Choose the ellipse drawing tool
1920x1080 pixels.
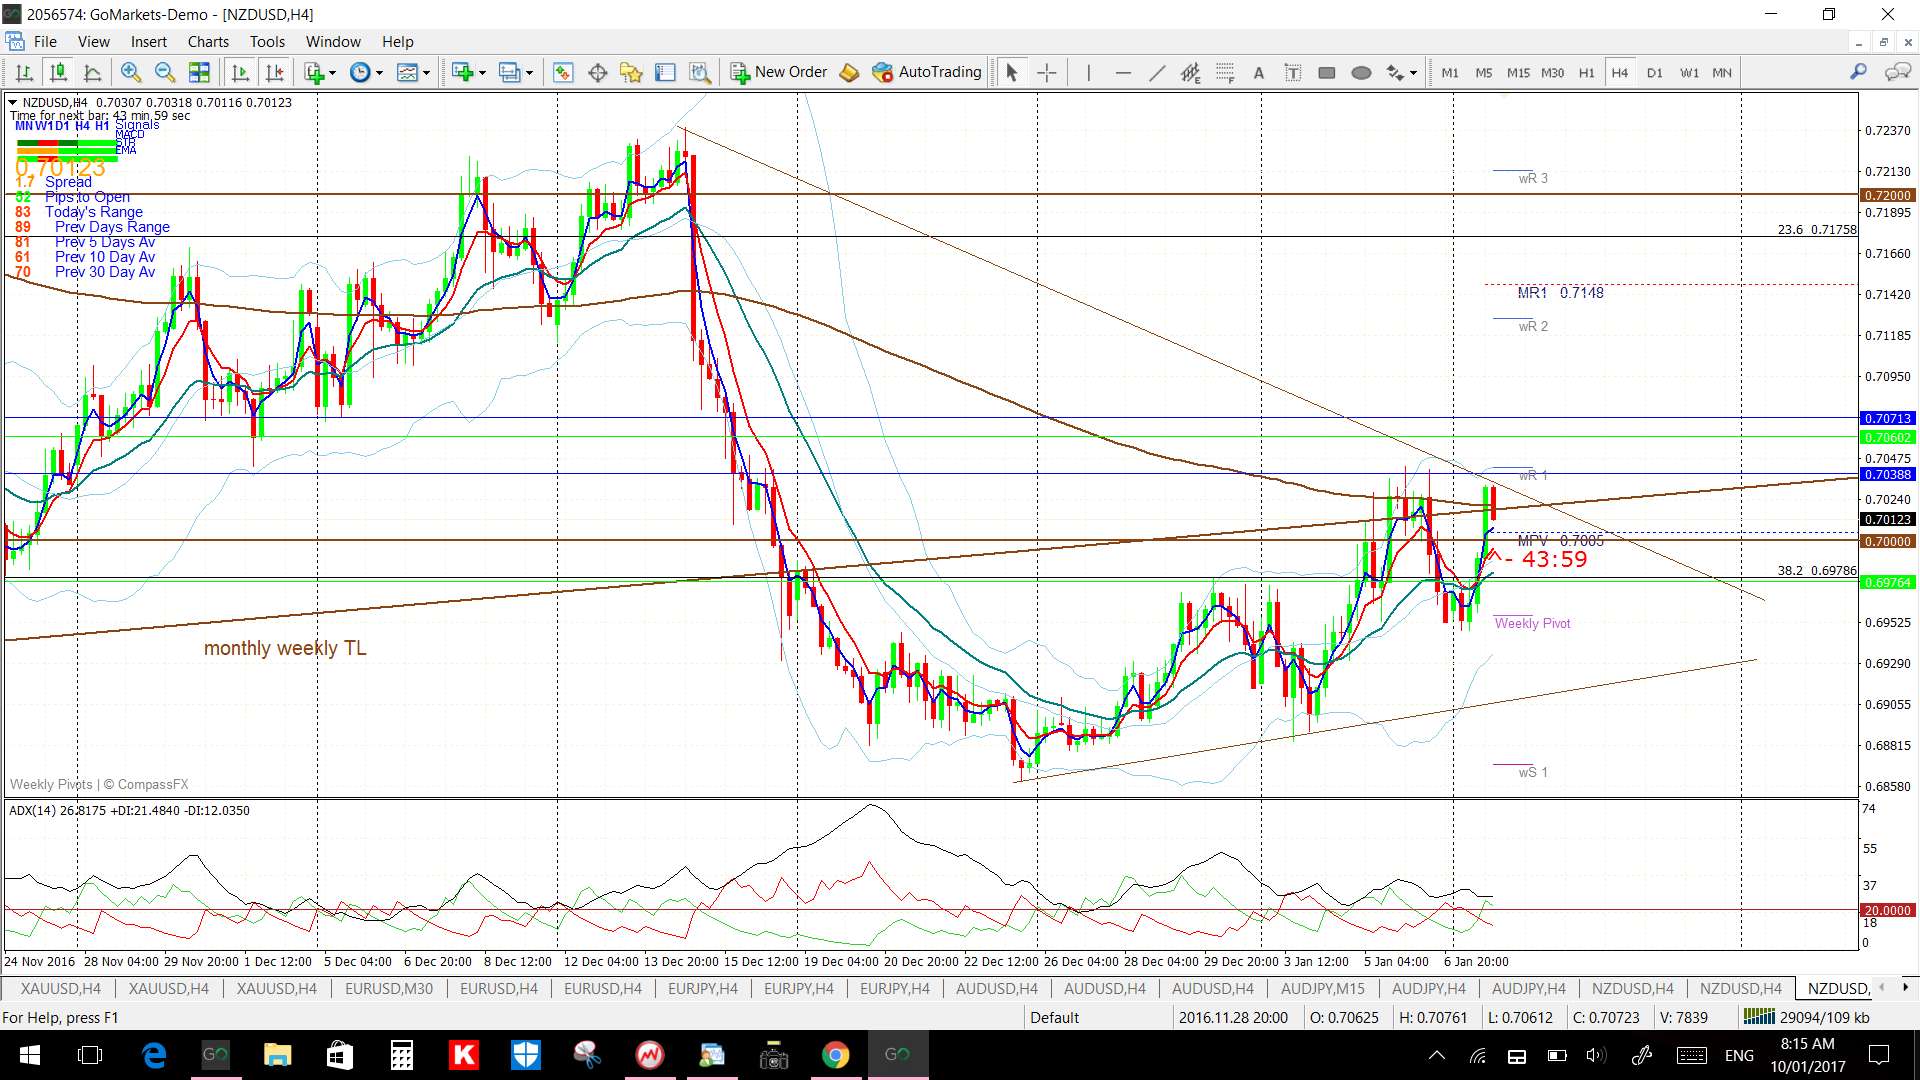1361,72
